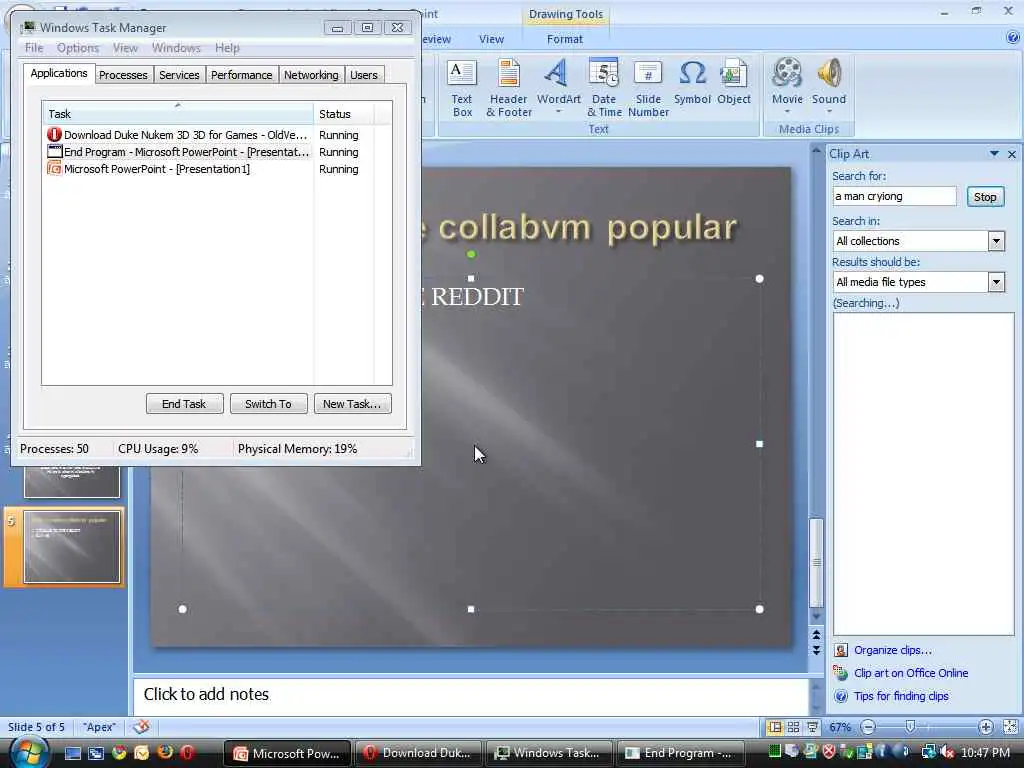
Task: Fit slide to current window
Action: [x=1010, y=727]
